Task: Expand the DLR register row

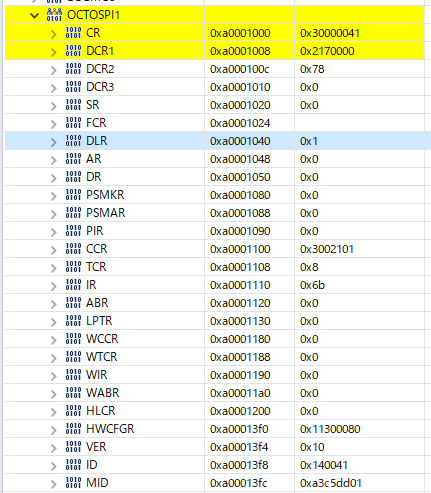Action: 53,142
